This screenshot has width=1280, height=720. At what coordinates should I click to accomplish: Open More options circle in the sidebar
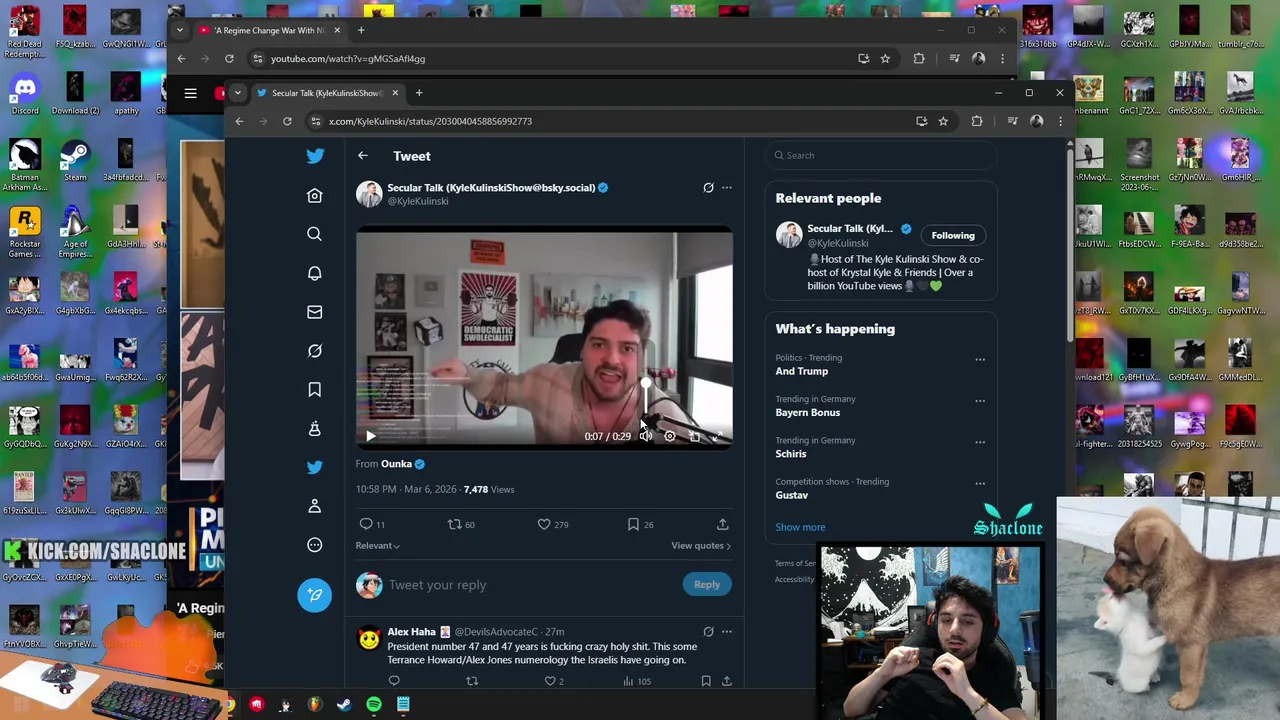(x=314, y=545)
